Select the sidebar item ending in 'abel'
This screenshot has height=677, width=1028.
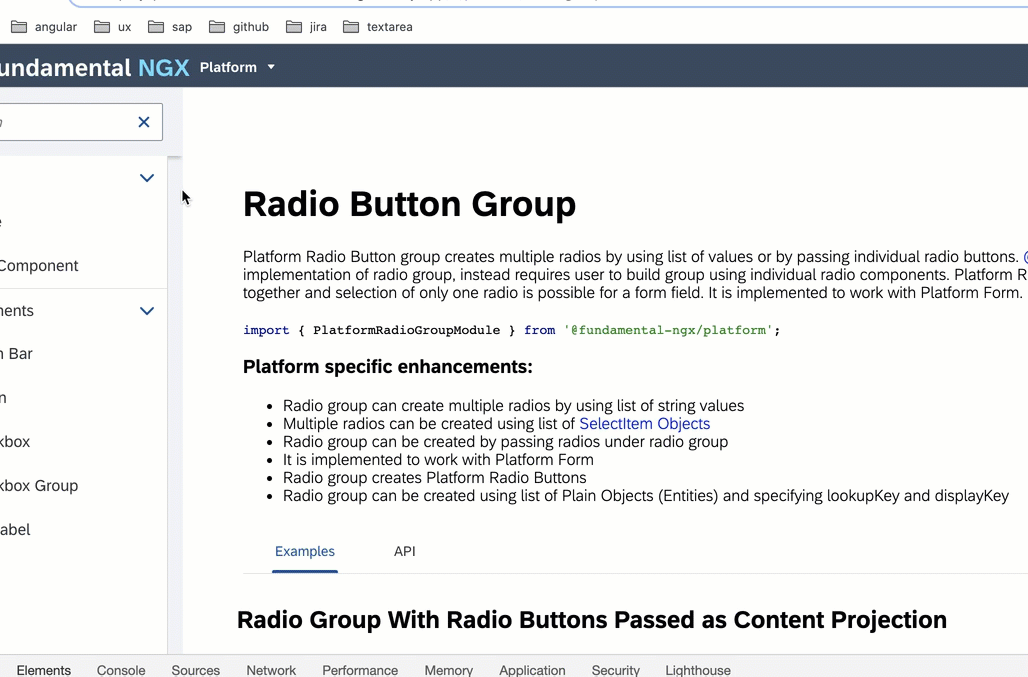click(83, 530)
